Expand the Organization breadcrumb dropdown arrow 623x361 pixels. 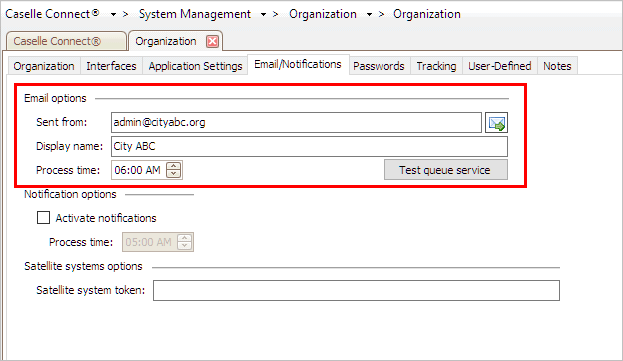pos(369,15)
